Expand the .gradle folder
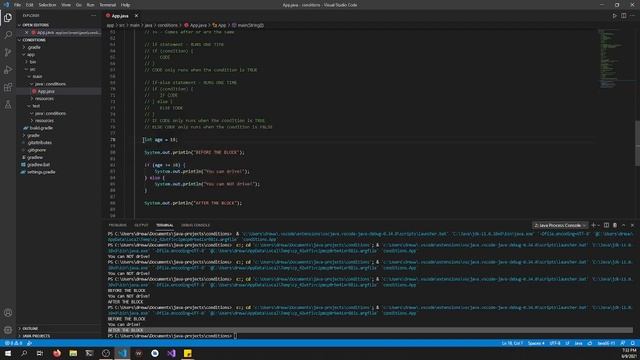The height and width of the screenshot is (360, 640). tap(24, 47)
